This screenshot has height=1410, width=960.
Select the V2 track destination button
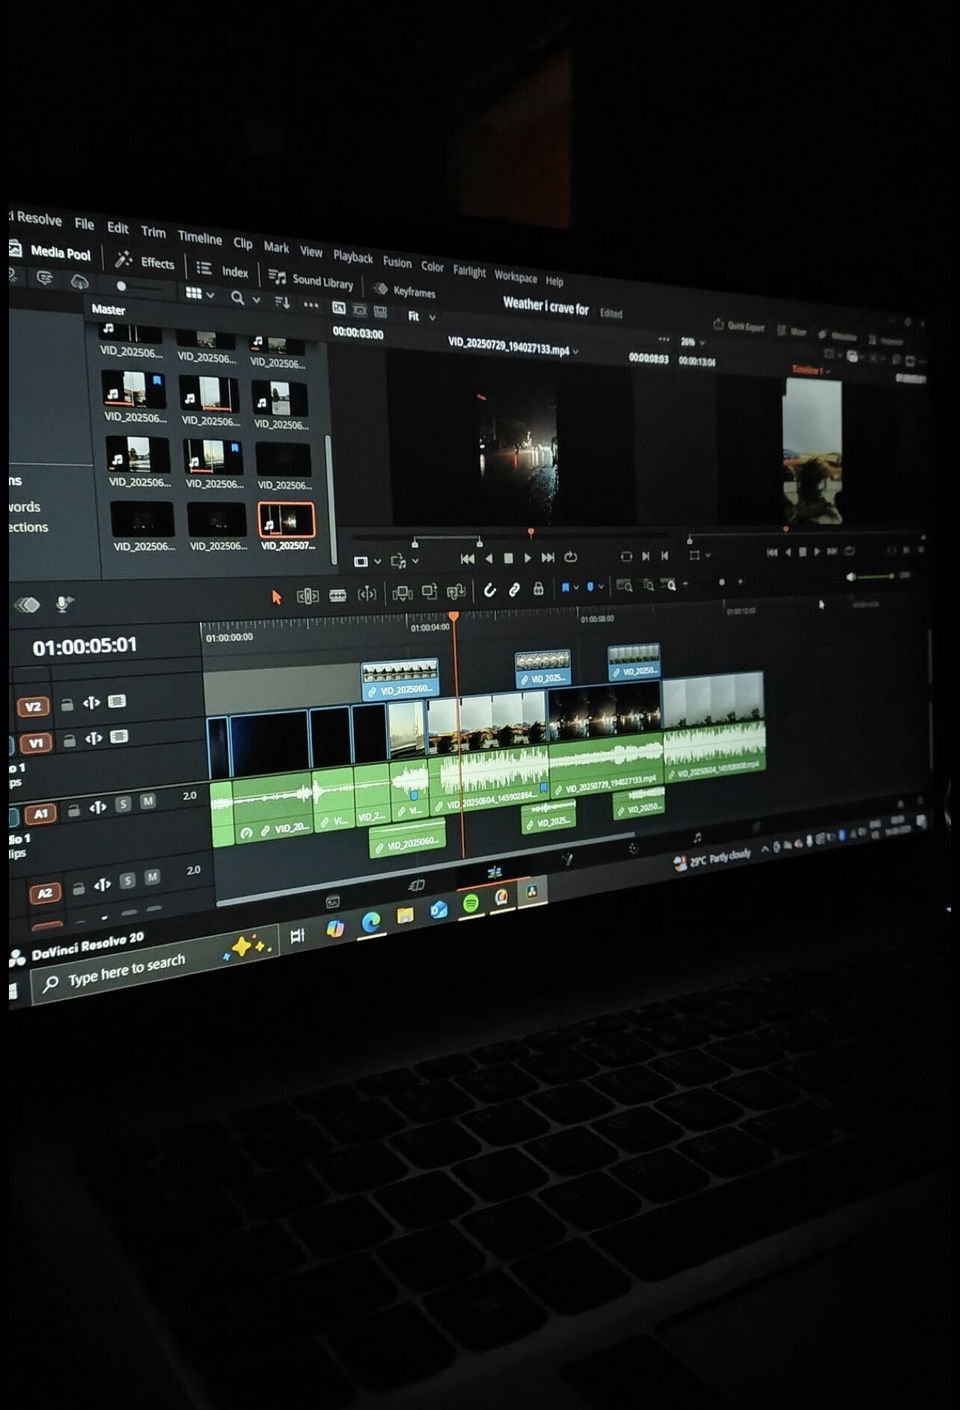33,707
